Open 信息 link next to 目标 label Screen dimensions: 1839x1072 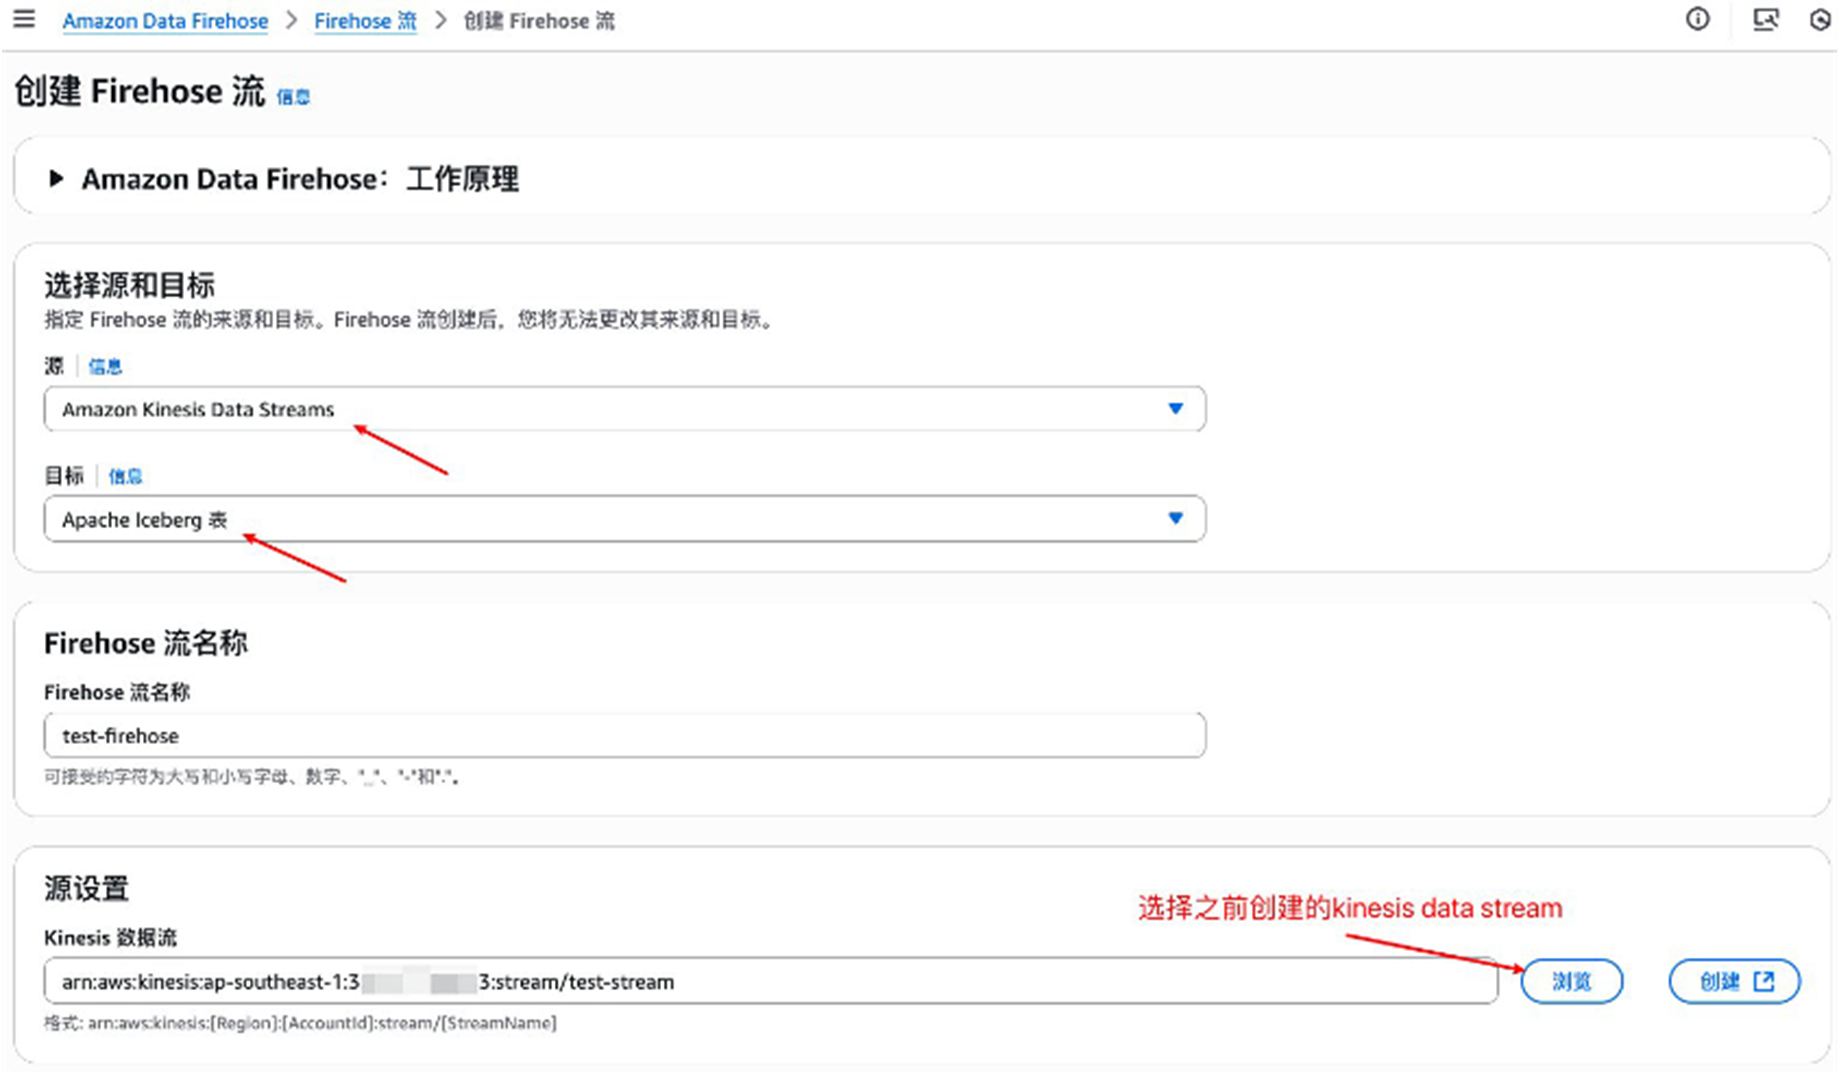tap(125, 476)
